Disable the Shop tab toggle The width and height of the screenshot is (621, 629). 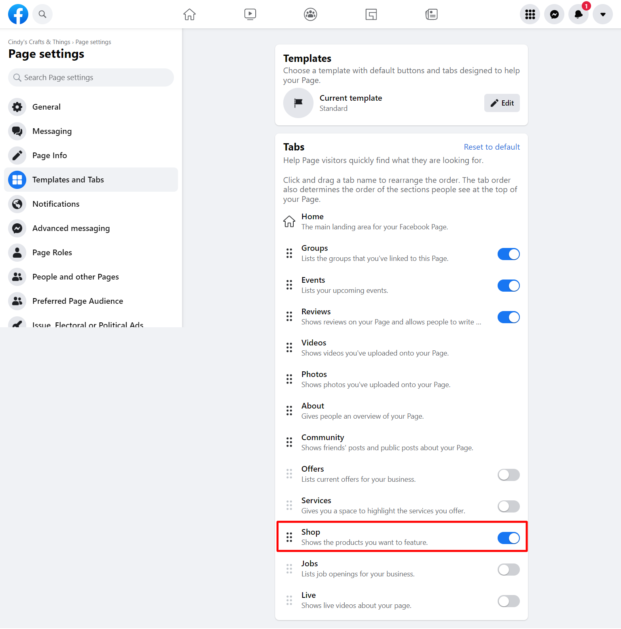(x=508, y=538)
